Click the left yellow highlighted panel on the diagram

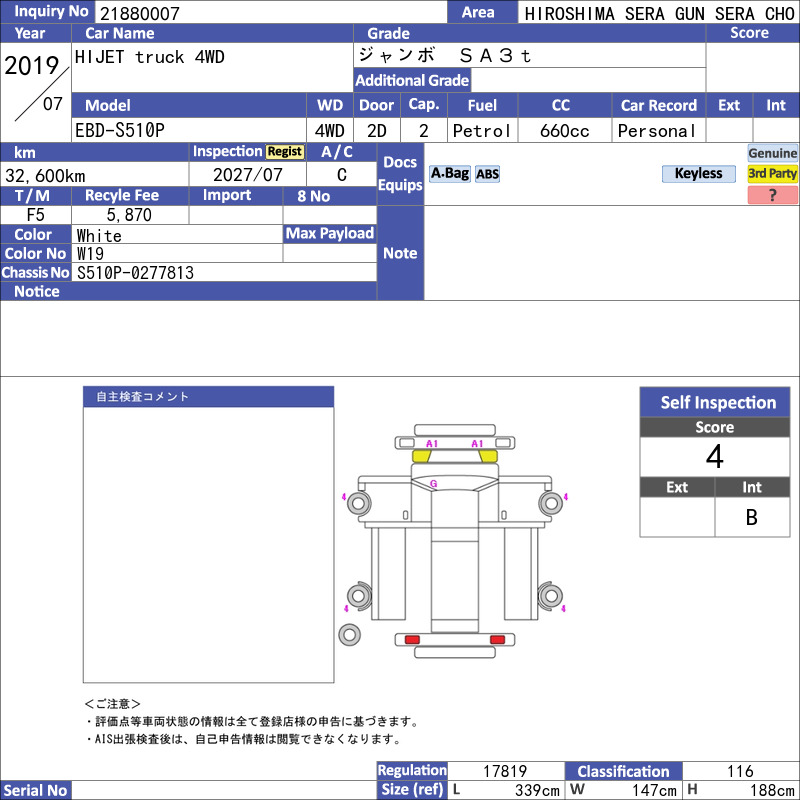pos(421,456)
